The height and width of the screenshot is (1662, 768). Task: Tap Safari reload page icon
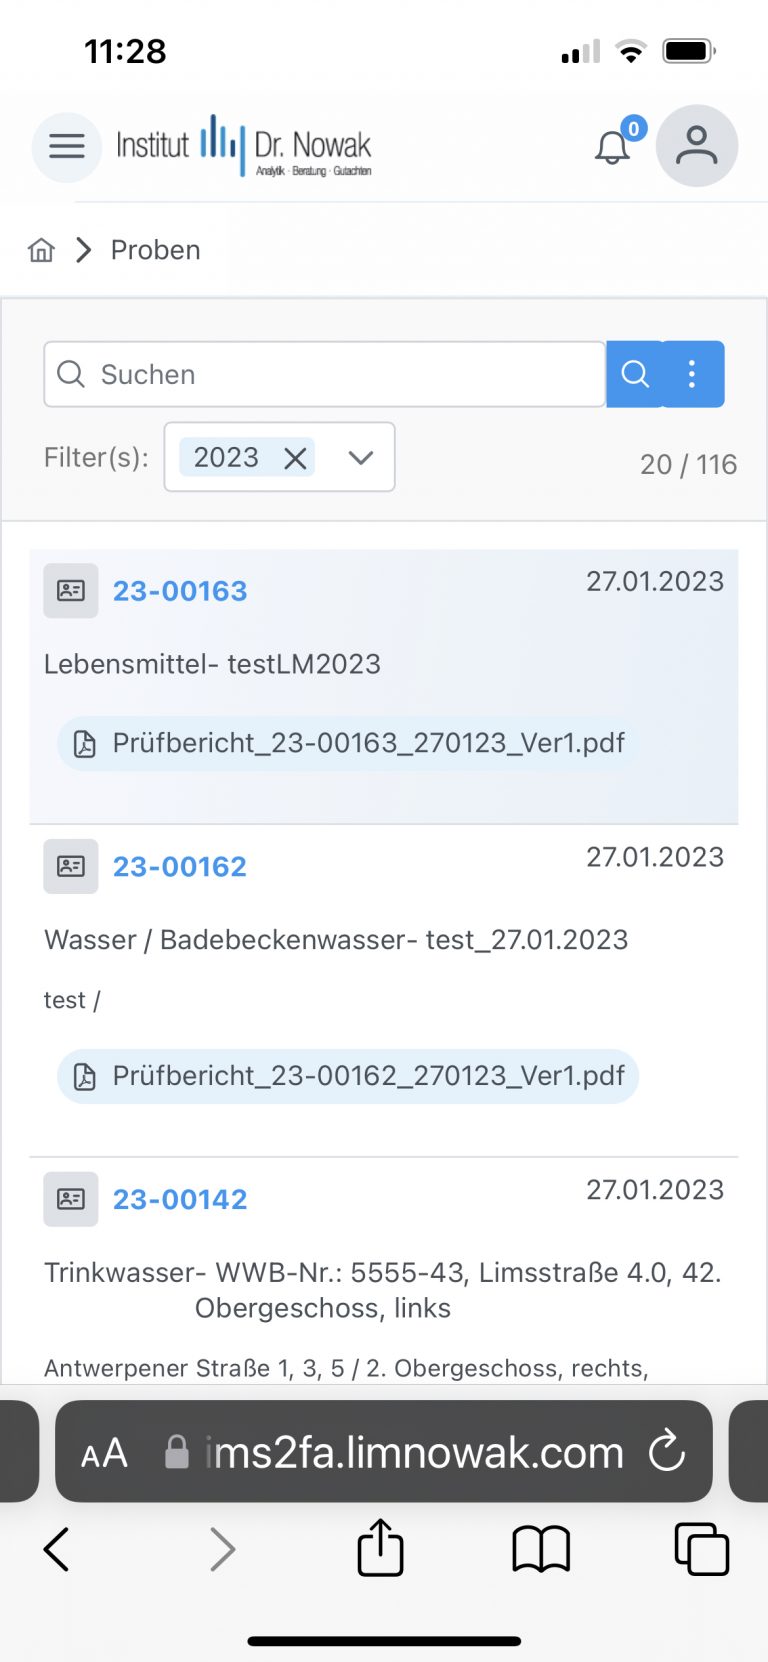coord(666,1452)
